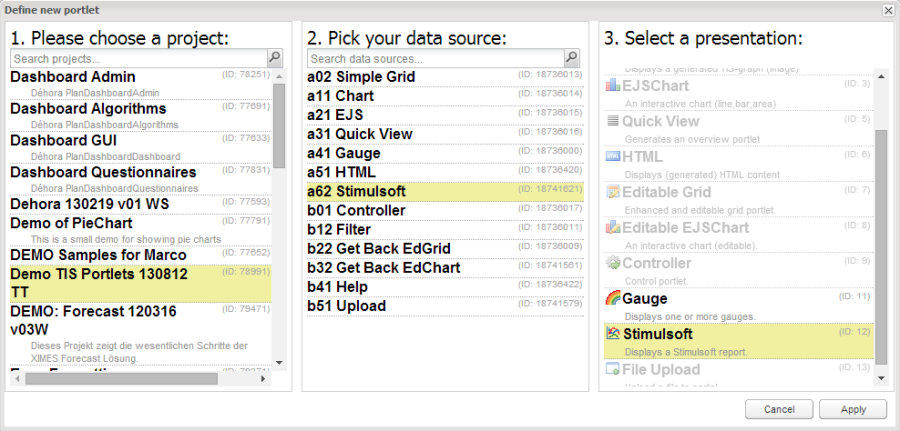Click the project list vertical scrollbar thumb
The width and height of the screenshot is (900, 431).
(279, 126)
